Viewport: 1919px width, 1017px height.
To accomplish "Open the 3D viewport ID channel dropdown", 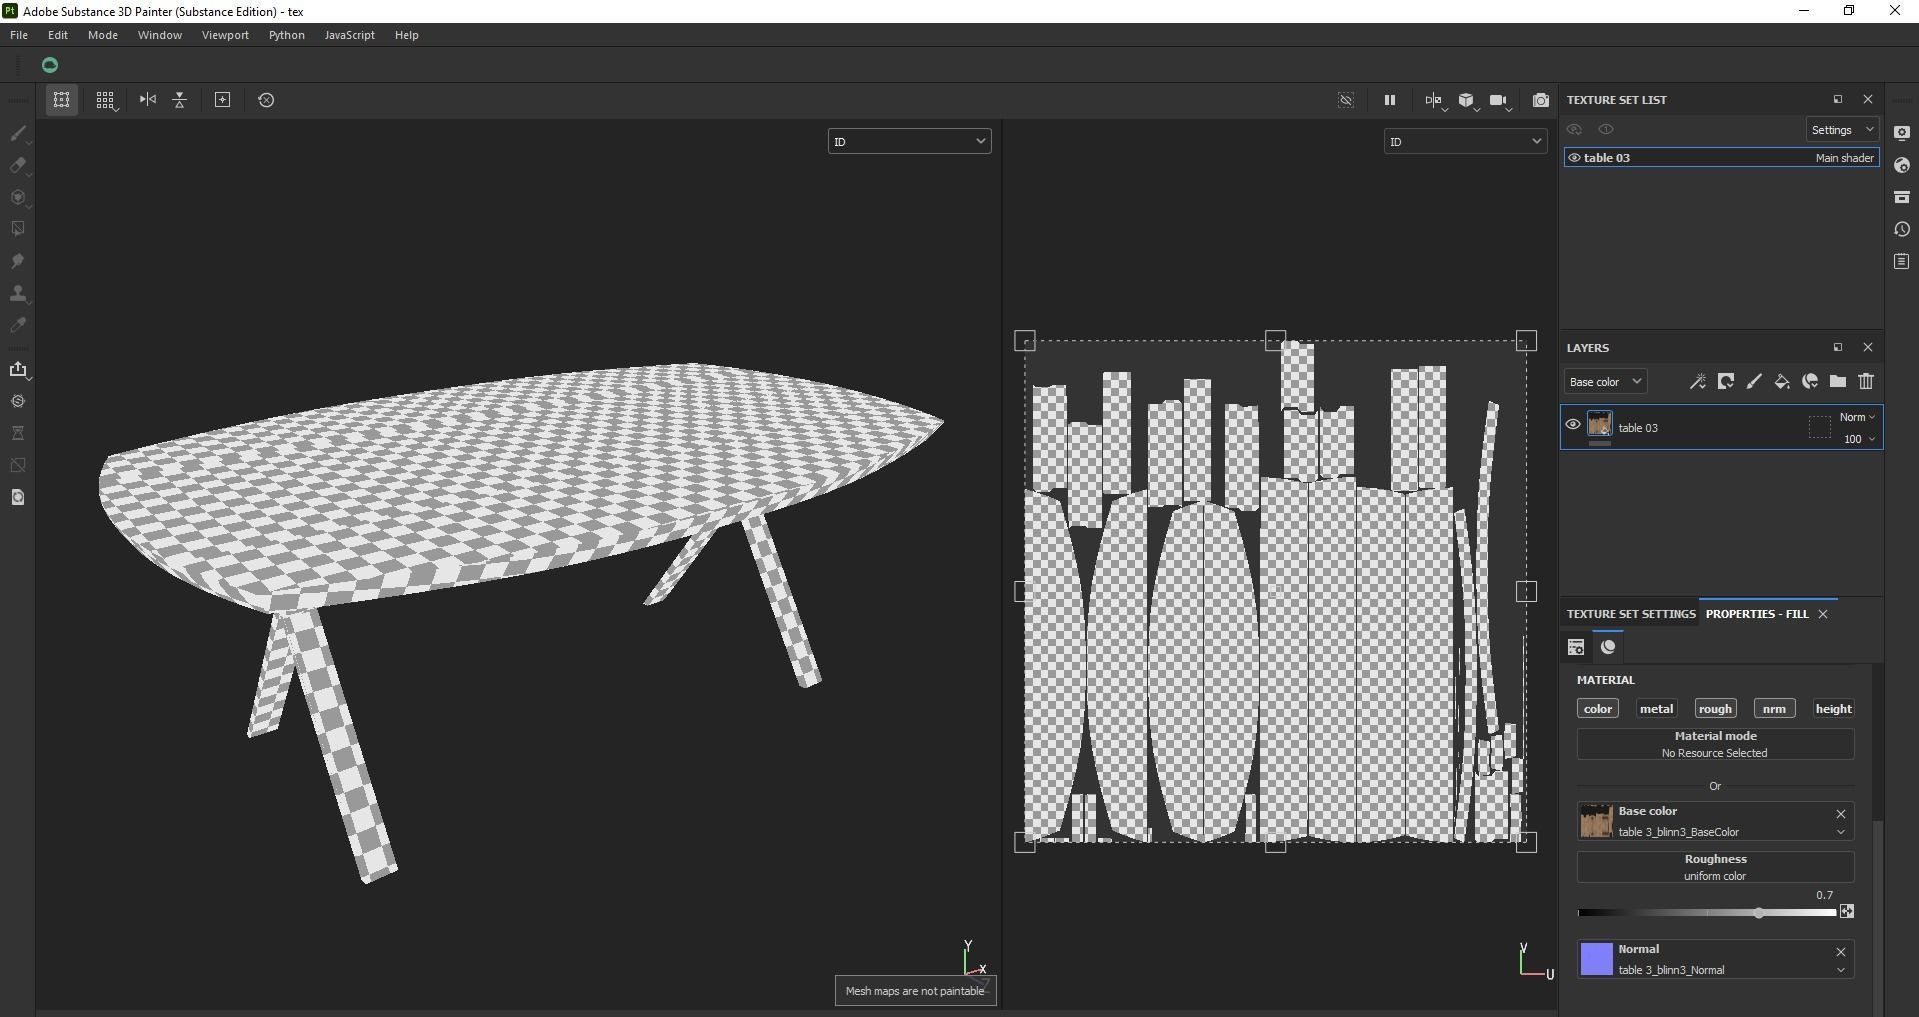I will pos(909,141).
